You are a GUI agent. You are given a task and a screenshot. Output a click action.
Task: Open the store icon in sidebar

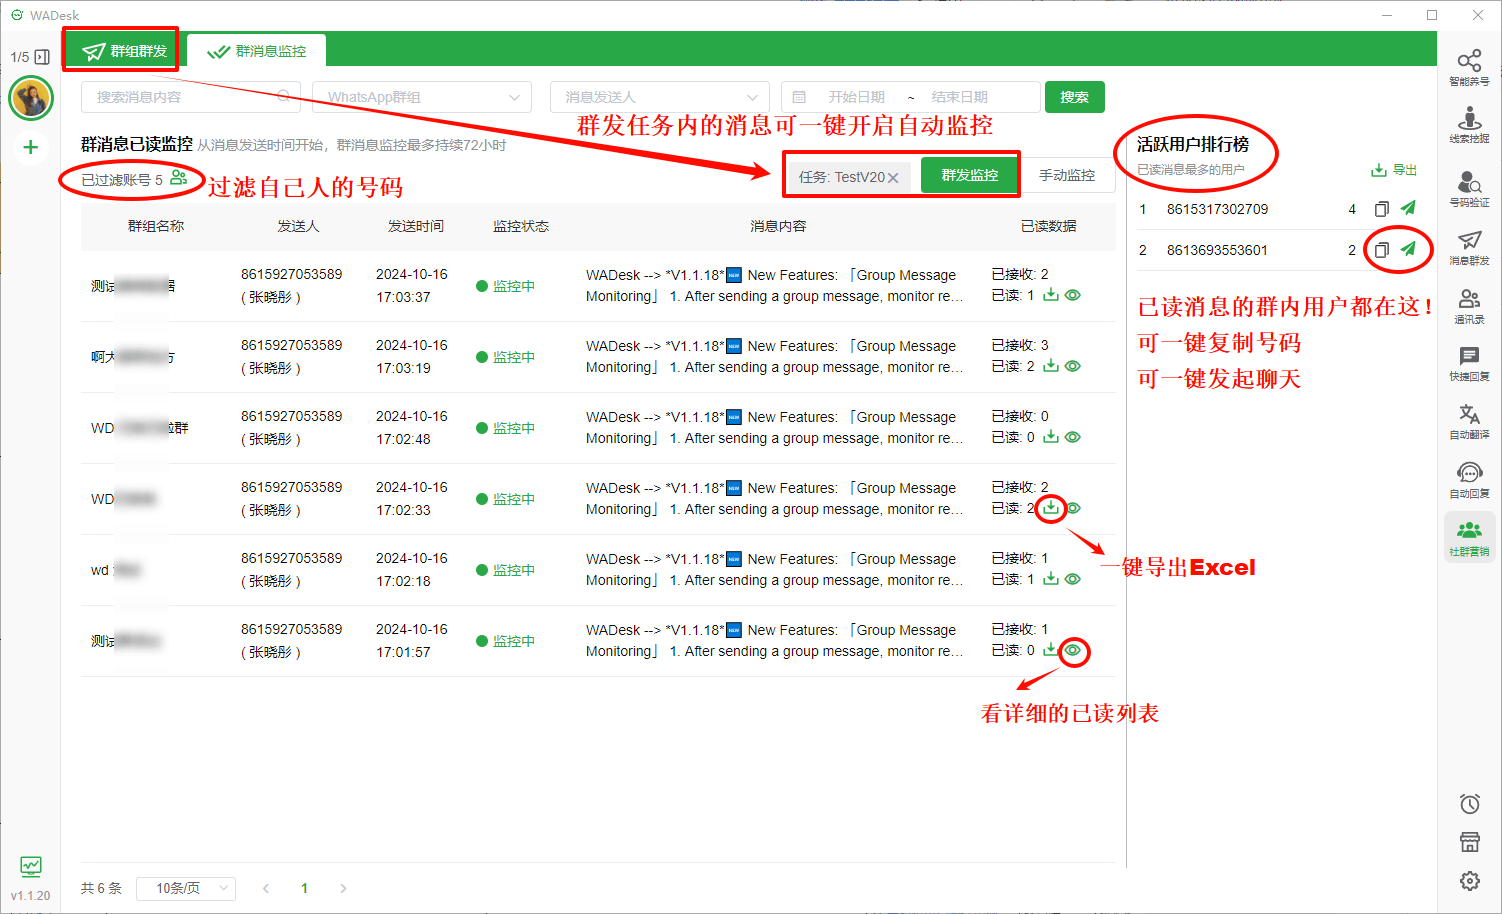tap(1469, 842)
